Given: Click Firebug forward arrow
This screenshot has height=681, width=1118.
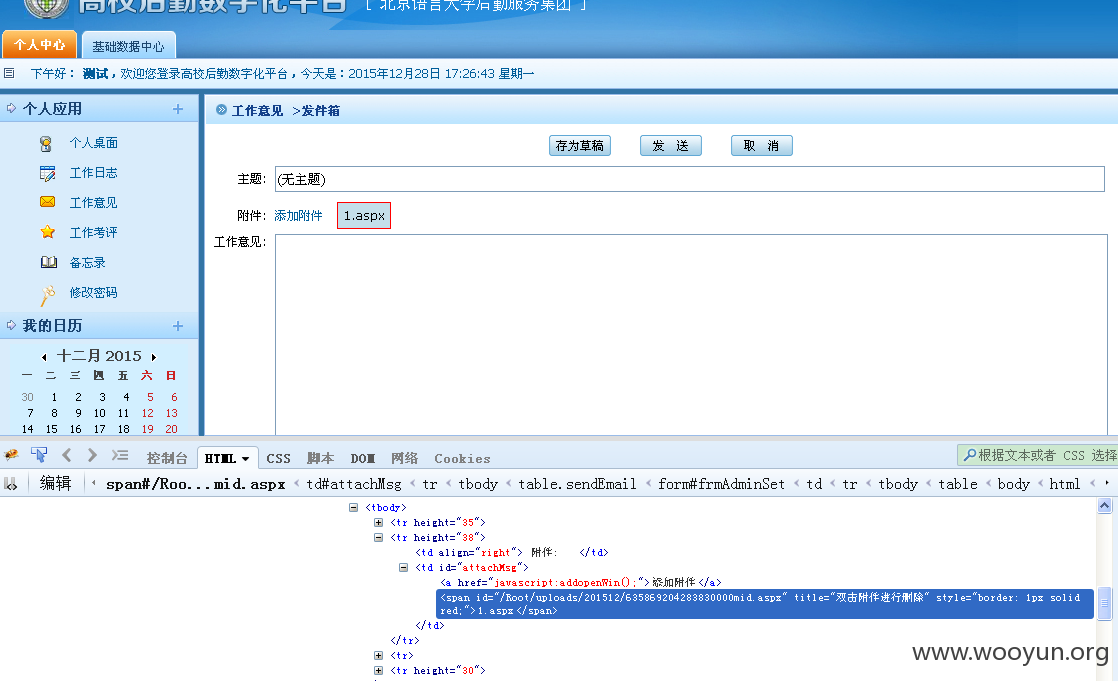Looking at the screenshot, I should click(x=92, y=455).
